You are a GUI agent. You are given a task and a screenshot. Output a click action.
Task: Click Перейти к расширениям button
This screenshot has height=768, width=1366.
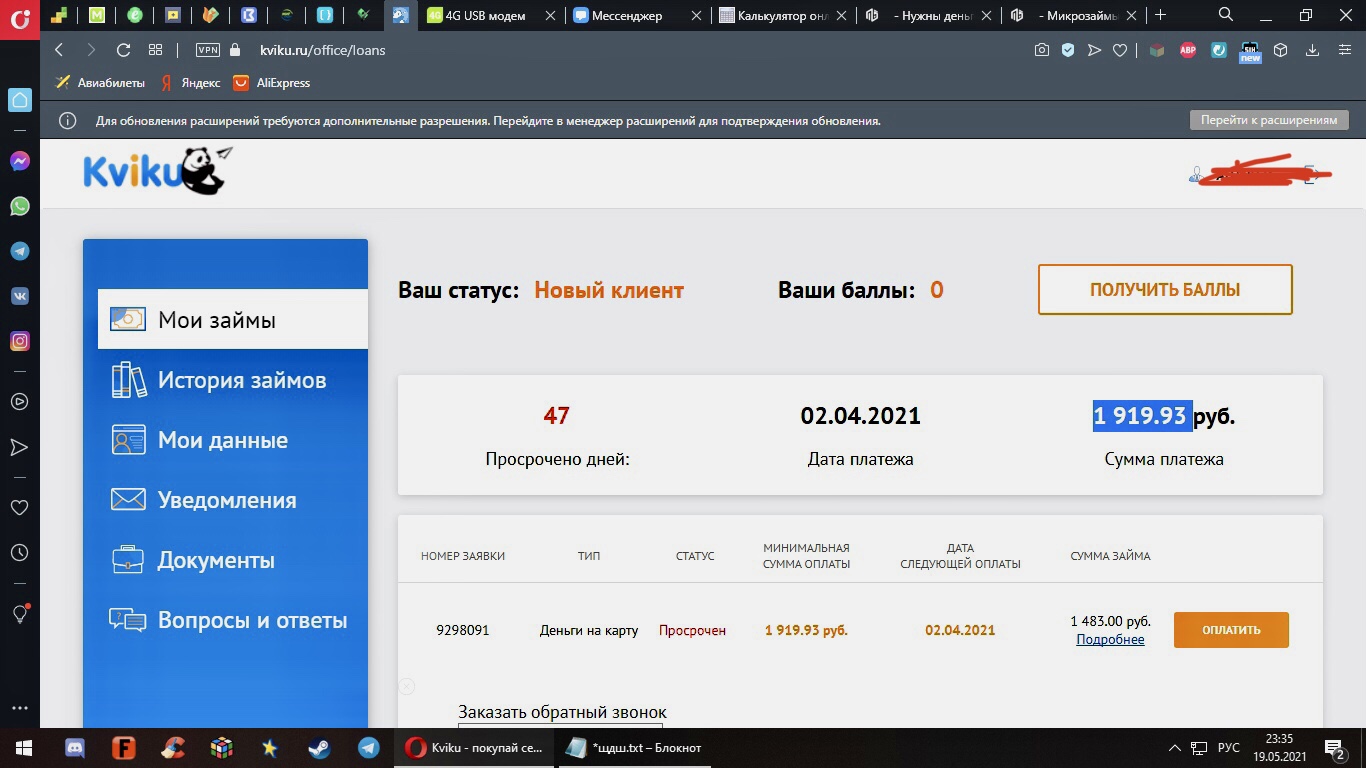1269,120
